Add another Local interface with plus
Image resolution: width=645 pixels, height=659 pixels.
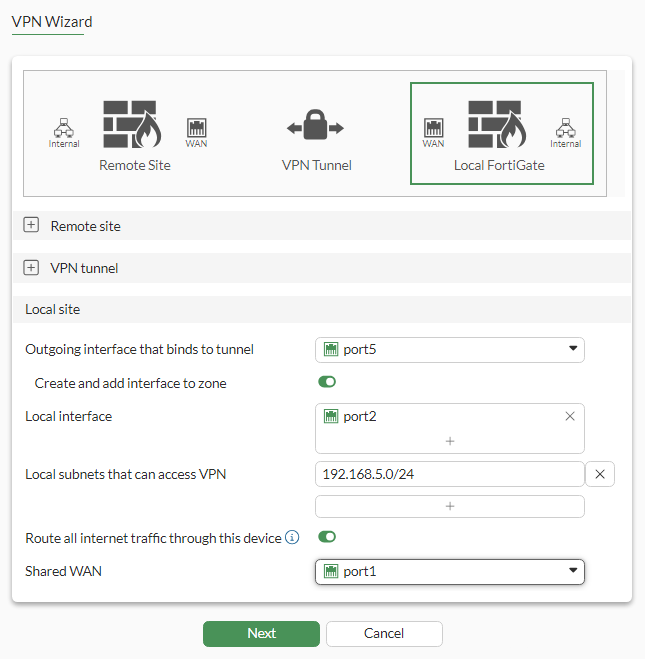click(x=450, y=441)
